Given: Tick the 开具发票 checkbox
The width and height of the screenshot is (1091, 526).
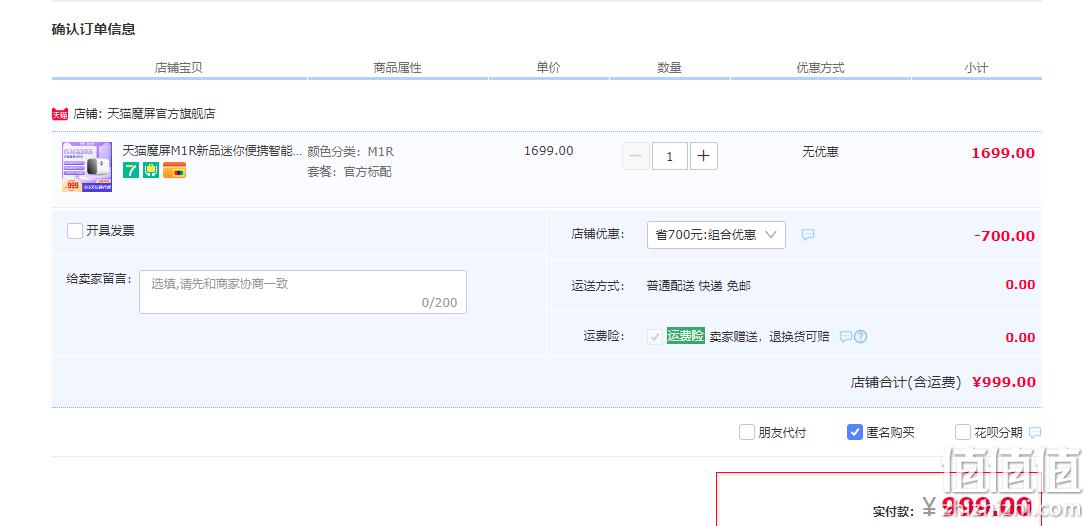Looking at the screenshot, I should point(75,231).
